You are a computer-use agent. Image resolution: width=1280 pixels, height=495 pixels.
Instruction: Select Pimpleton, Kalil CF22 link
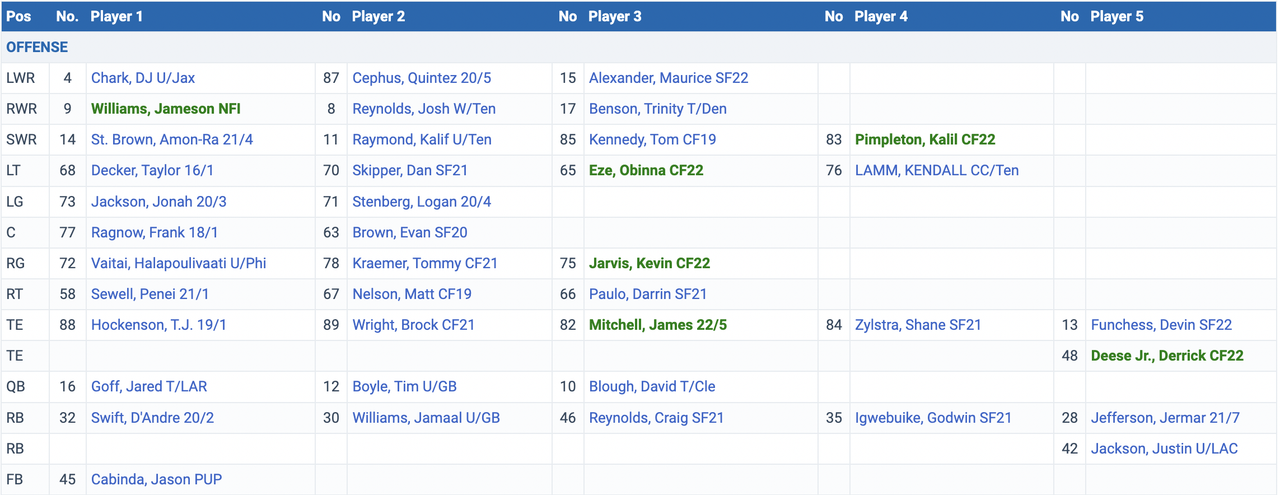924,140
